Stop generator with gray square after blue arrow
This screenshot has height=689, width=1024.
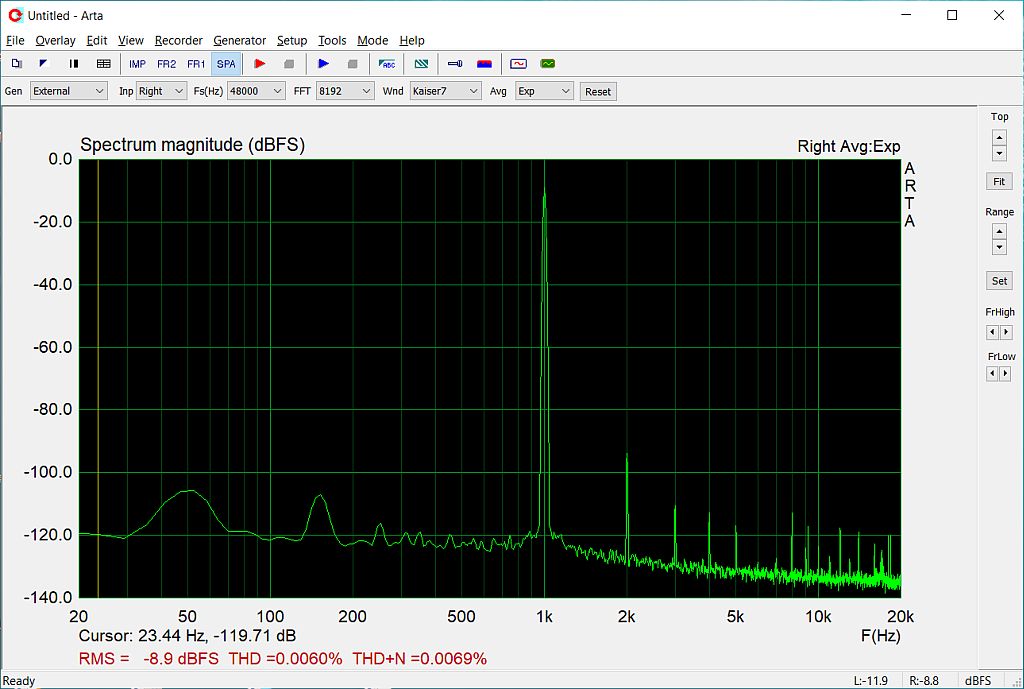(353, 63)
